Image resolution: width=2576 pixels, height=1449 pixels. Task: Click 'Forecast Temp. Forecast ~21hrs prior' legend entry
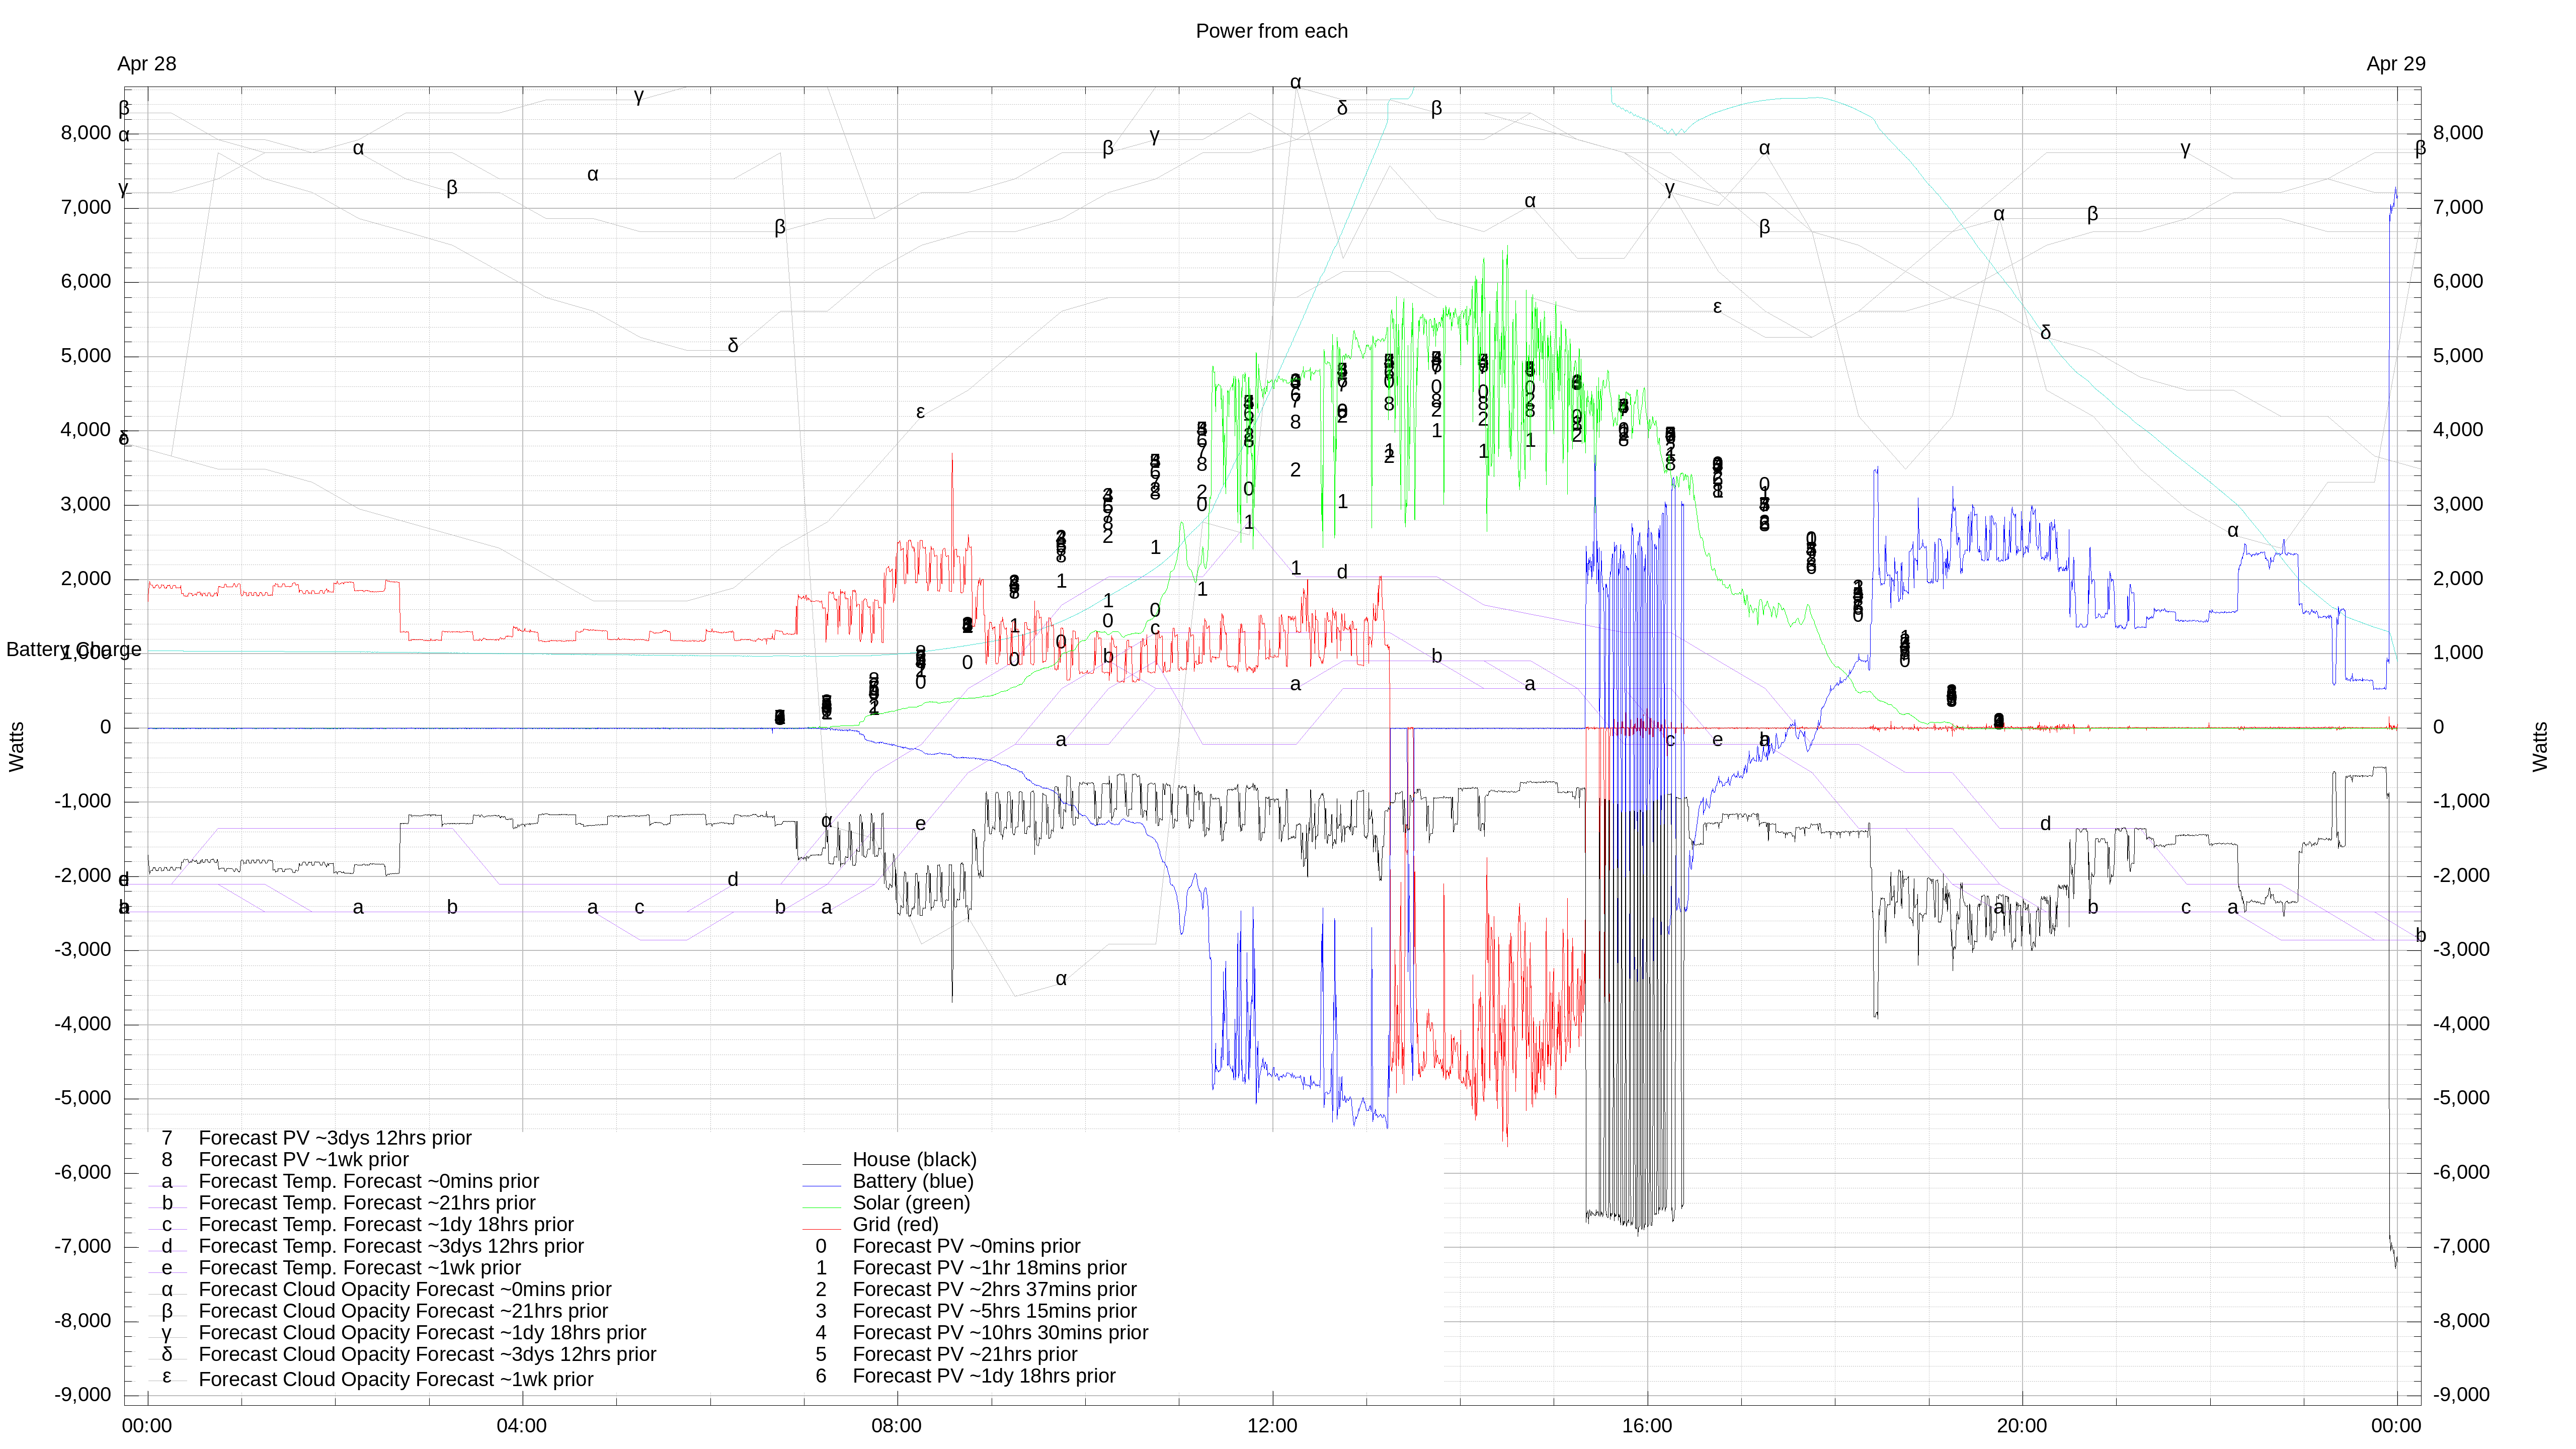click(367, 1204)
